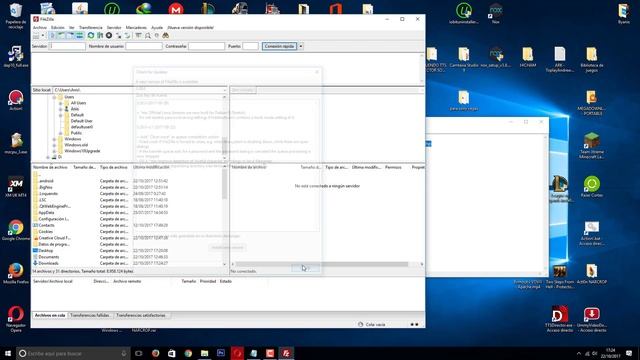Open the Site Manager toolbar icon
Image resolution: width=640 pixels, height=360 pixels.
click(x=36, y=36)
